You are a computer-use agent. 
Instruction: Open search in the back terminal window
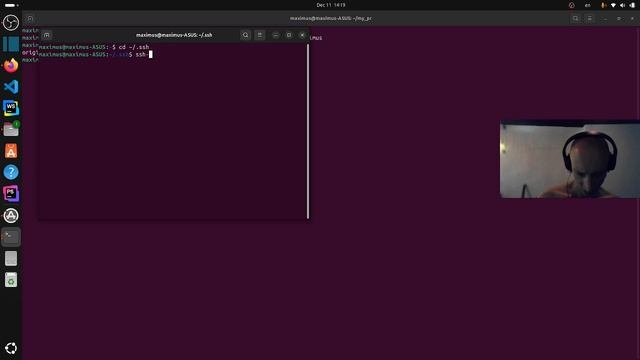pyautogui.click(x=575, y=18)
